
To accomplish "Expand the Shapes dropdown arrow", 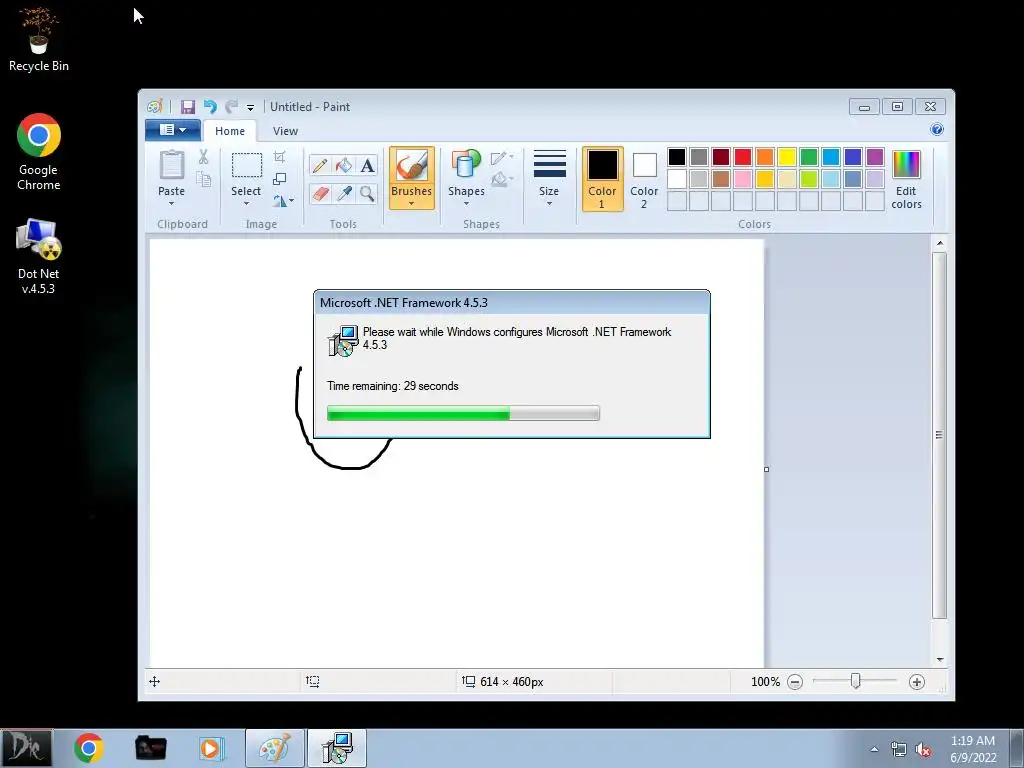I will tap(466, 203).
